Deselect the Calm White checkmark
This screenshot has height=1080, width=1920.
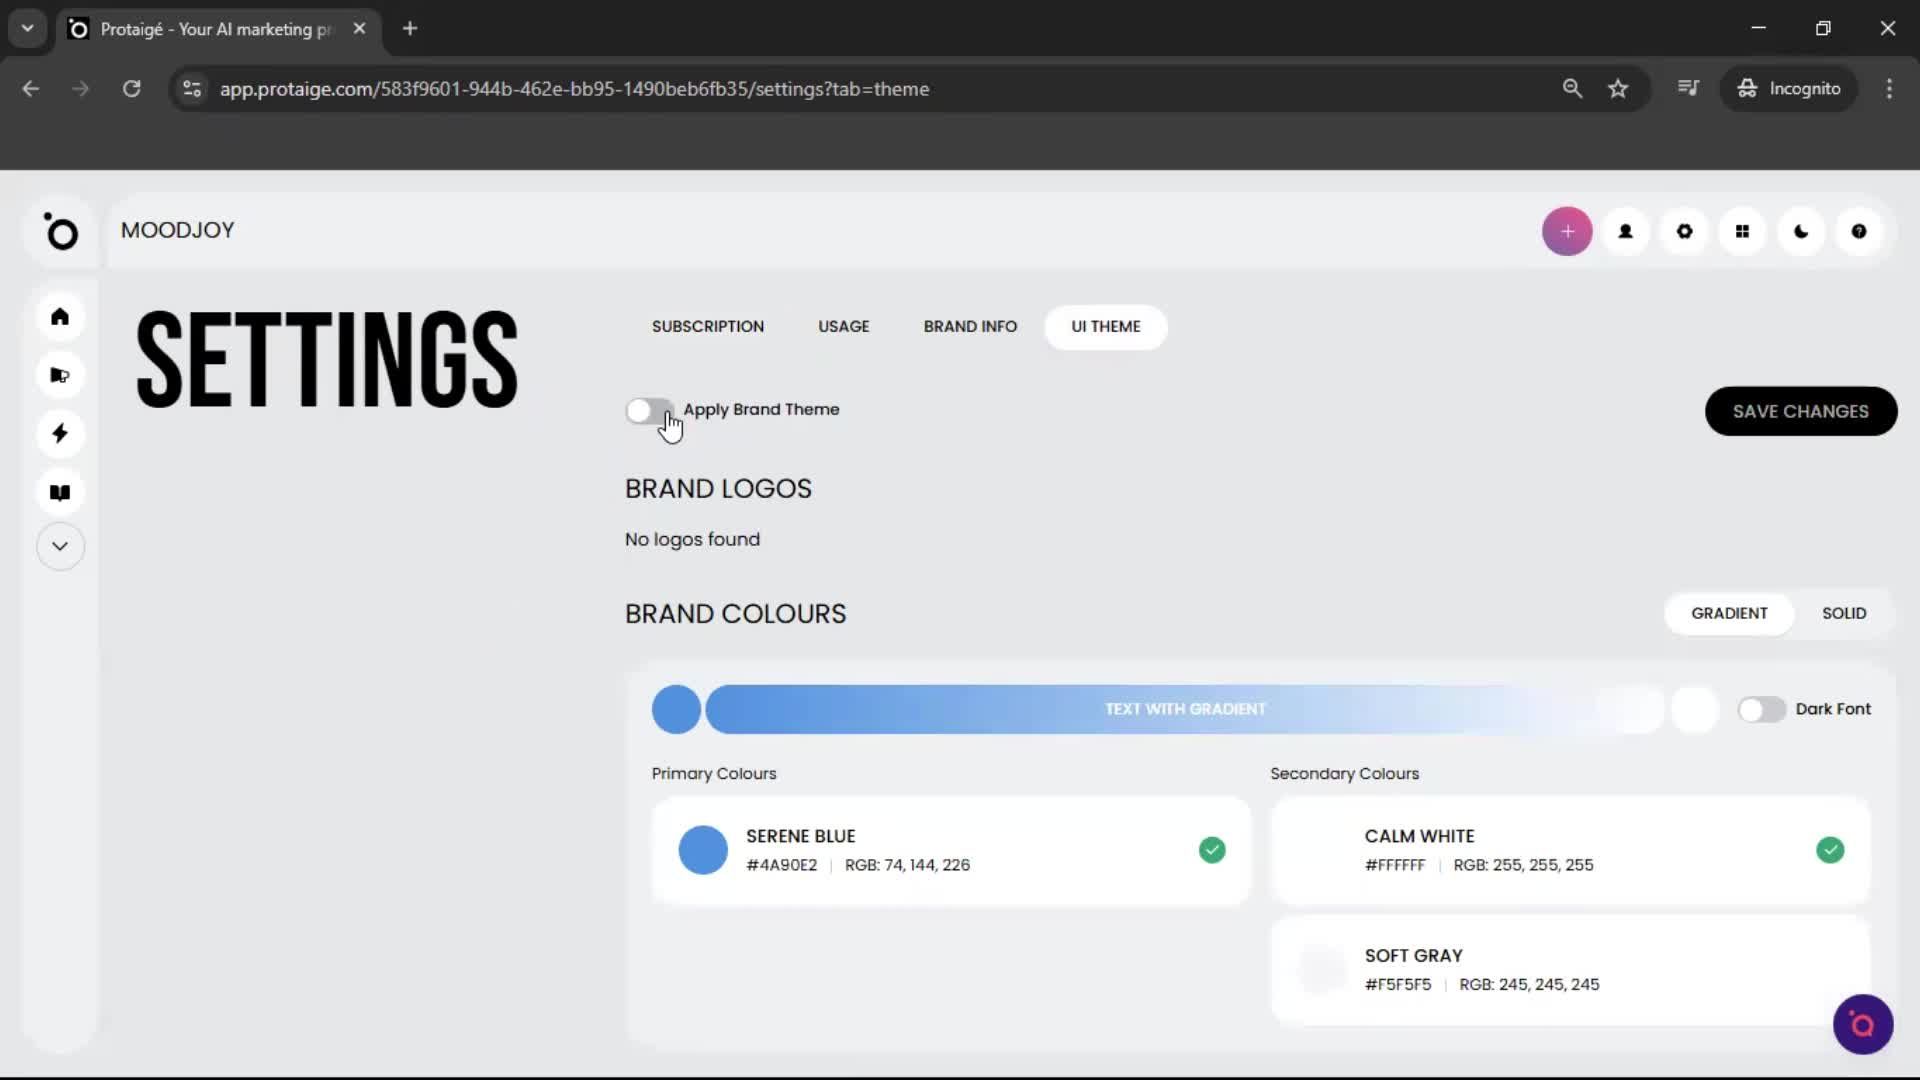[x=1831, y=849]
